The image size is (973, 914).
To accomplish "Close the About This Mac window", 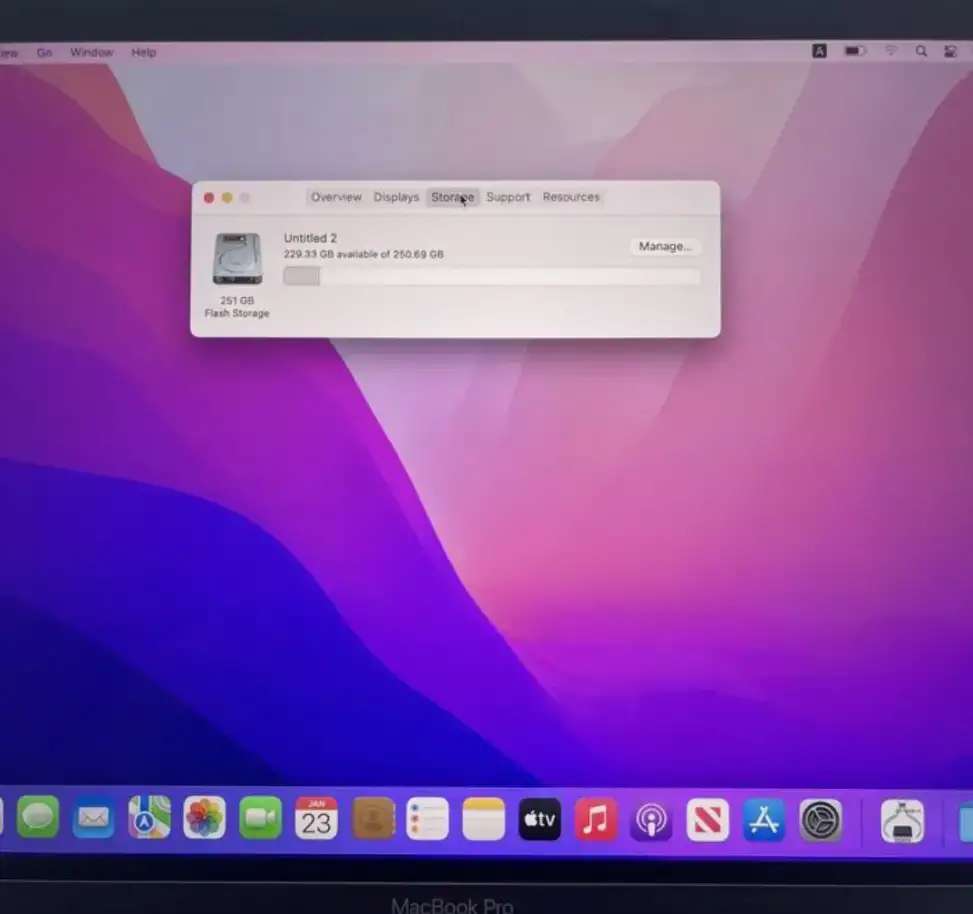I will pyautogui.click(x=209, y=198).
